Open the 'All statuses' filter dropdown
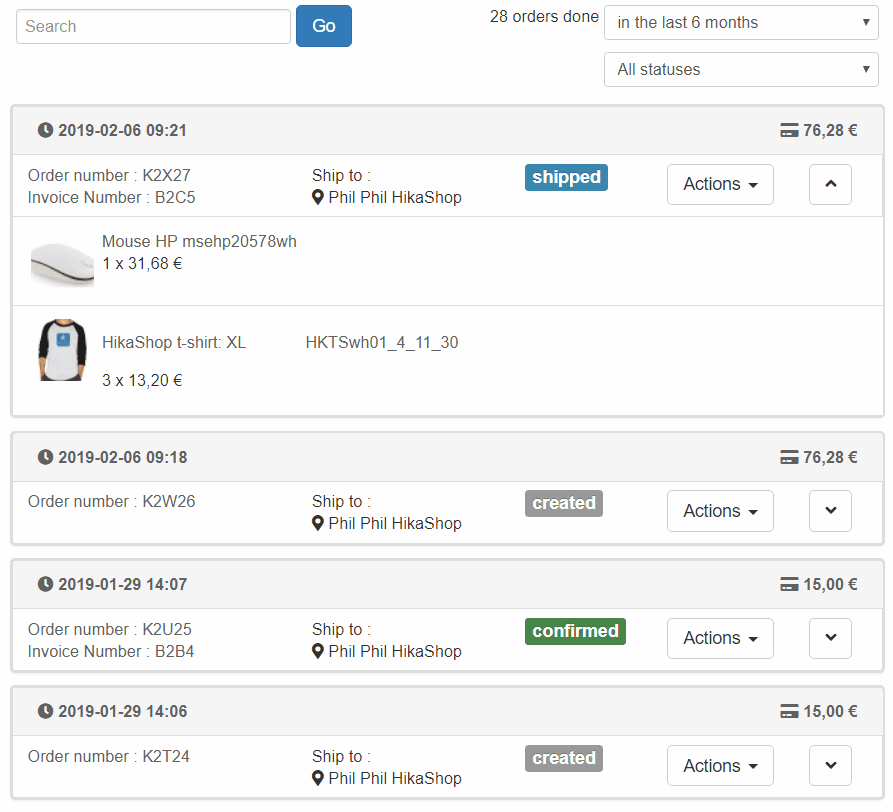The width and height of the screenshot is (893, 812). pyautogui.click(x=741, y=69)
